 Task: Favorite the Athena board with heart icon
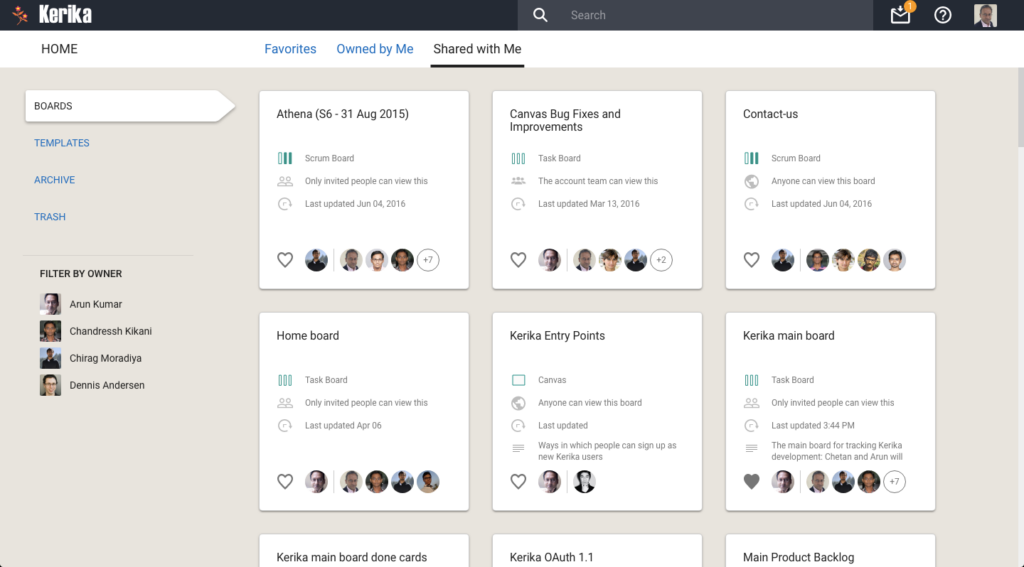click(285, 260)
